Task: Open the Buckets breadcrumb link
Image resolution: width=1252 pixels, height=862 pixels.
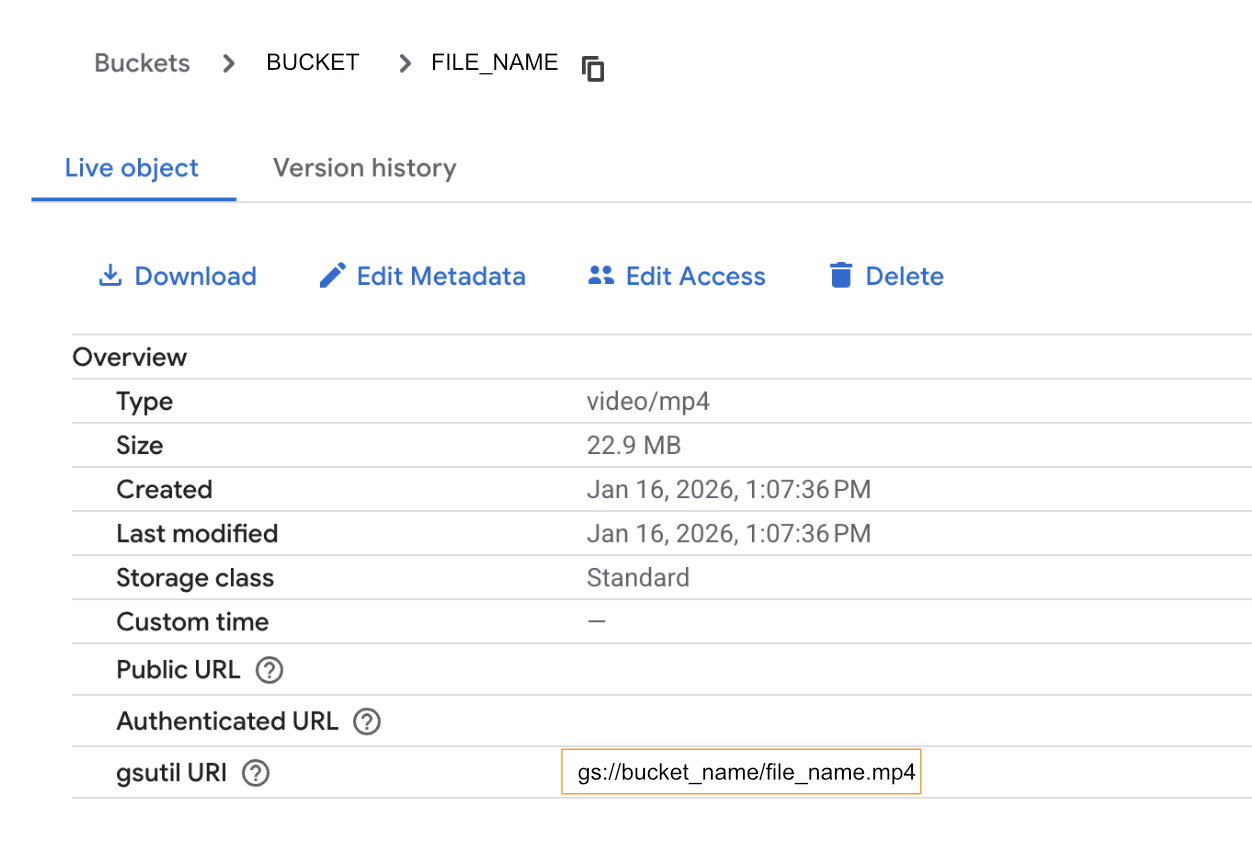Action: point(141,62)
